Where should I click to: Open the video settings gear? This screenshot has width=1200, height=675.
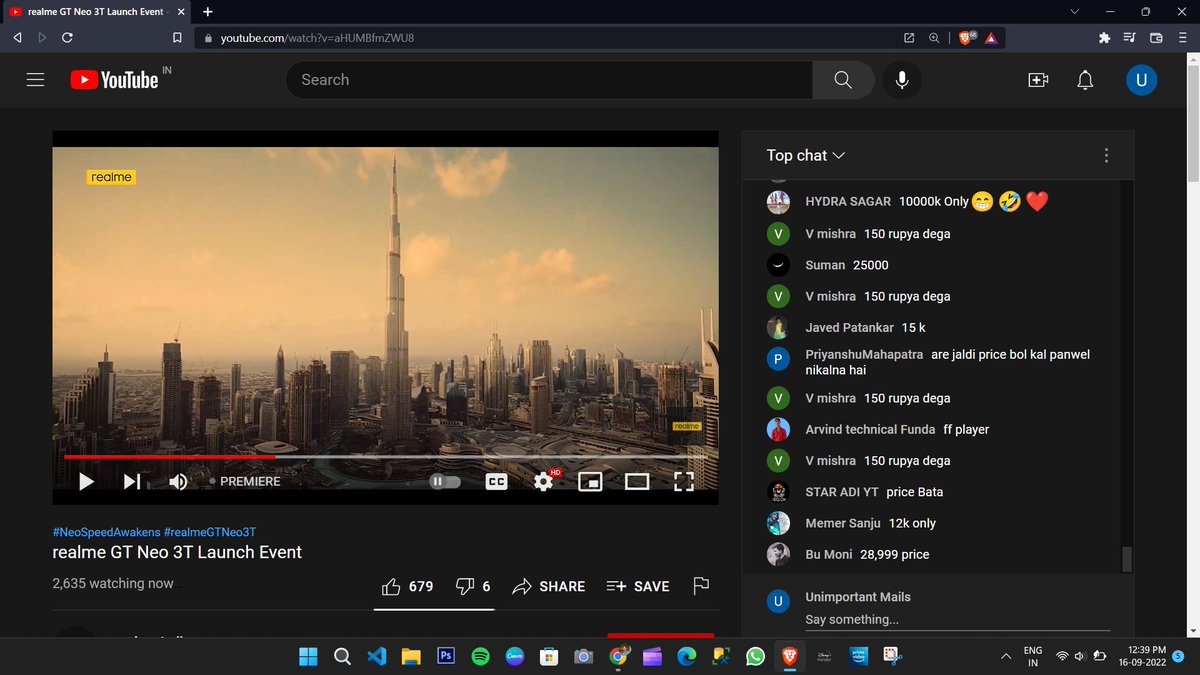[543, 482]
